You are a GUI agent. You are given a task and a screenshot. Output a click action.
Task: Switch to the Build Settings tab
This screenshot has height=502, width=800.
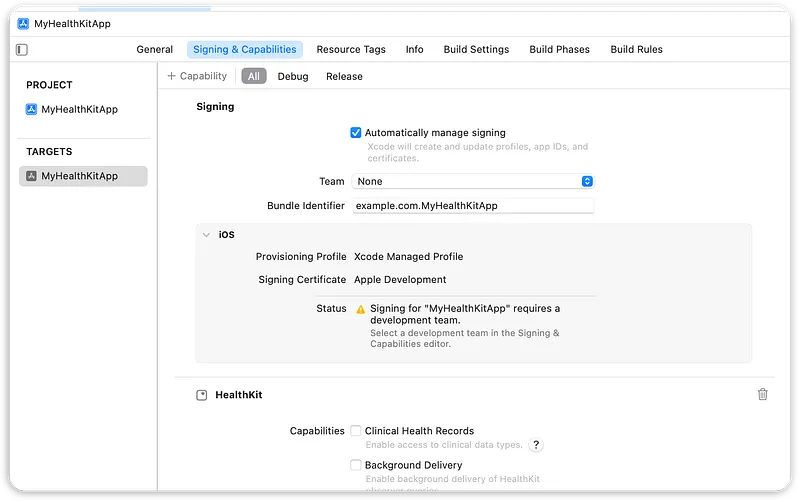(x=476, y=50)
